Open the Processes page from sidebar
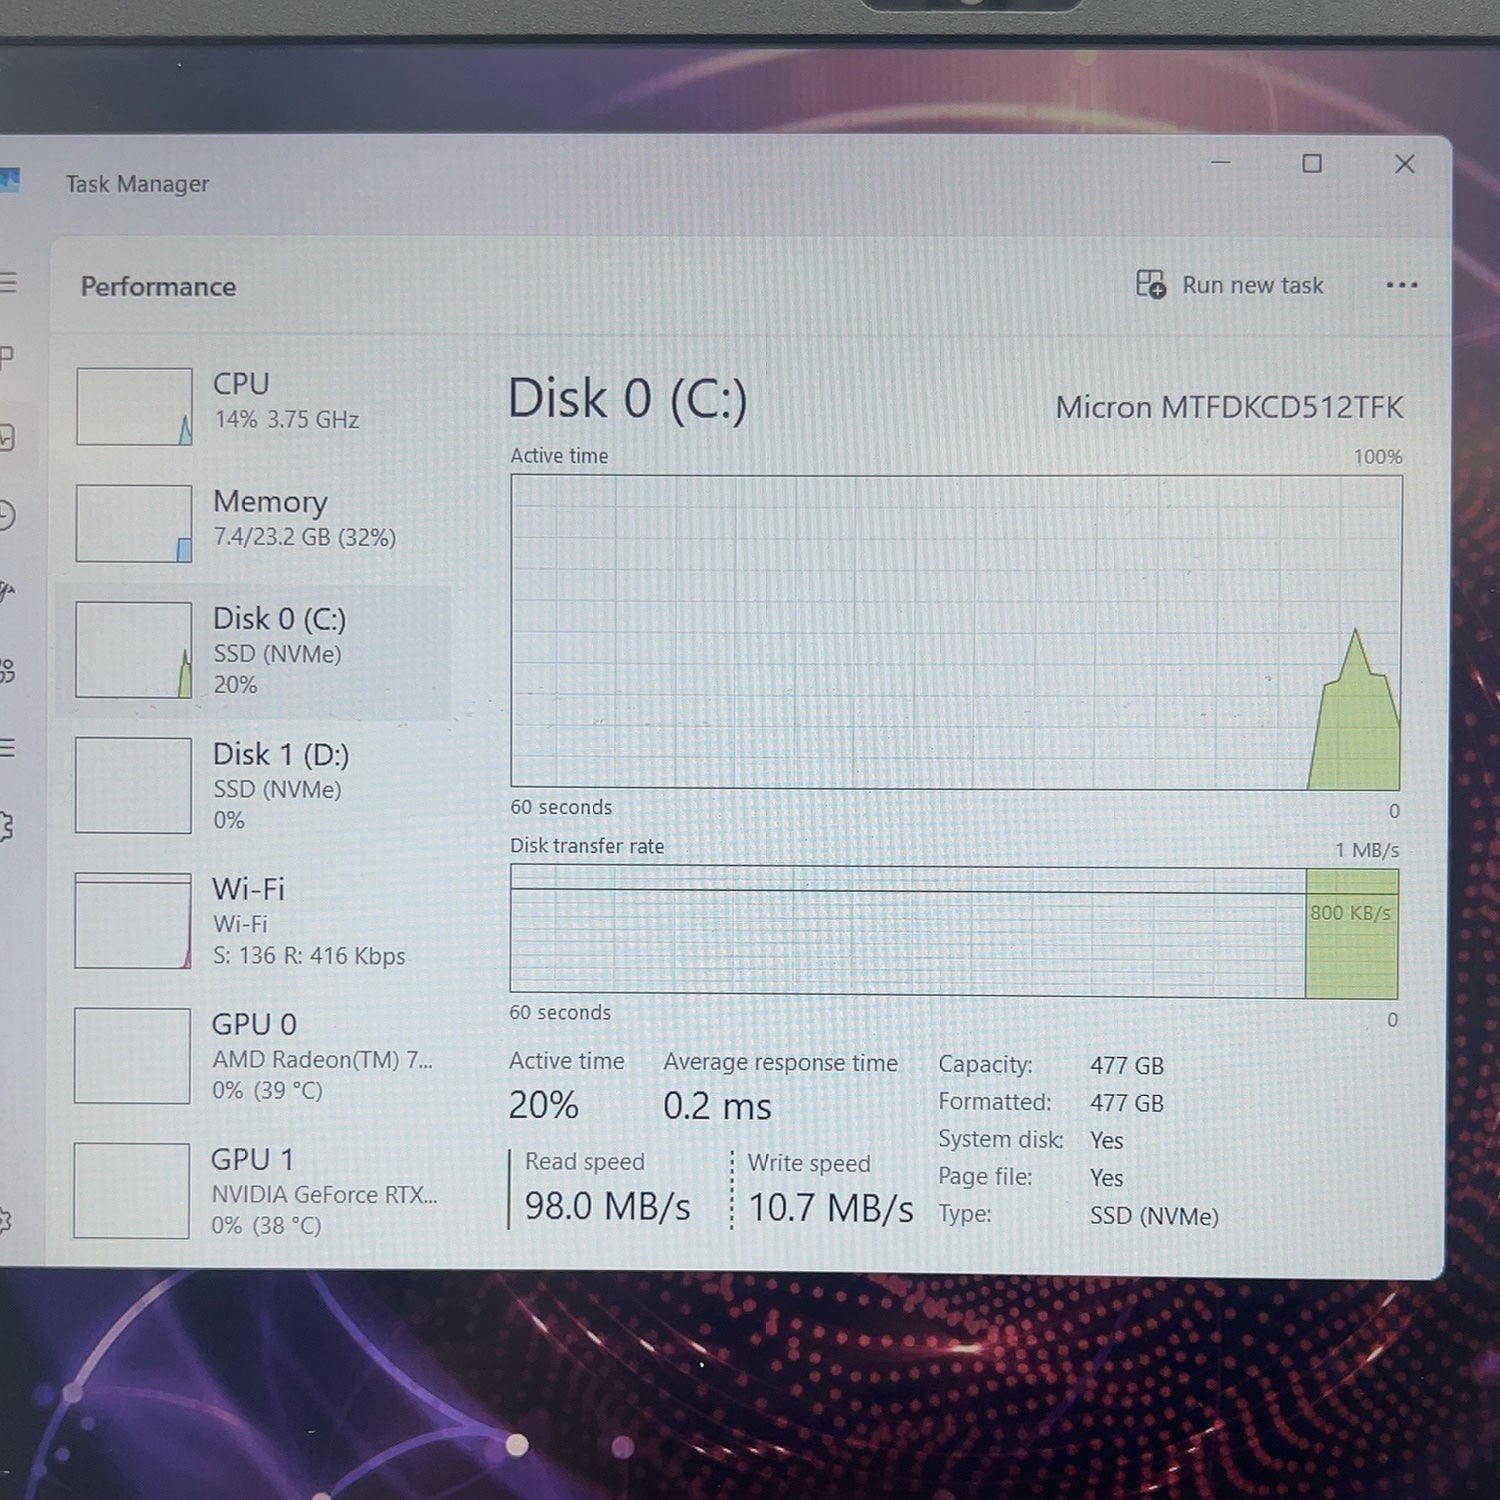Viewport: 1500px width, 1500px height. 6,357
